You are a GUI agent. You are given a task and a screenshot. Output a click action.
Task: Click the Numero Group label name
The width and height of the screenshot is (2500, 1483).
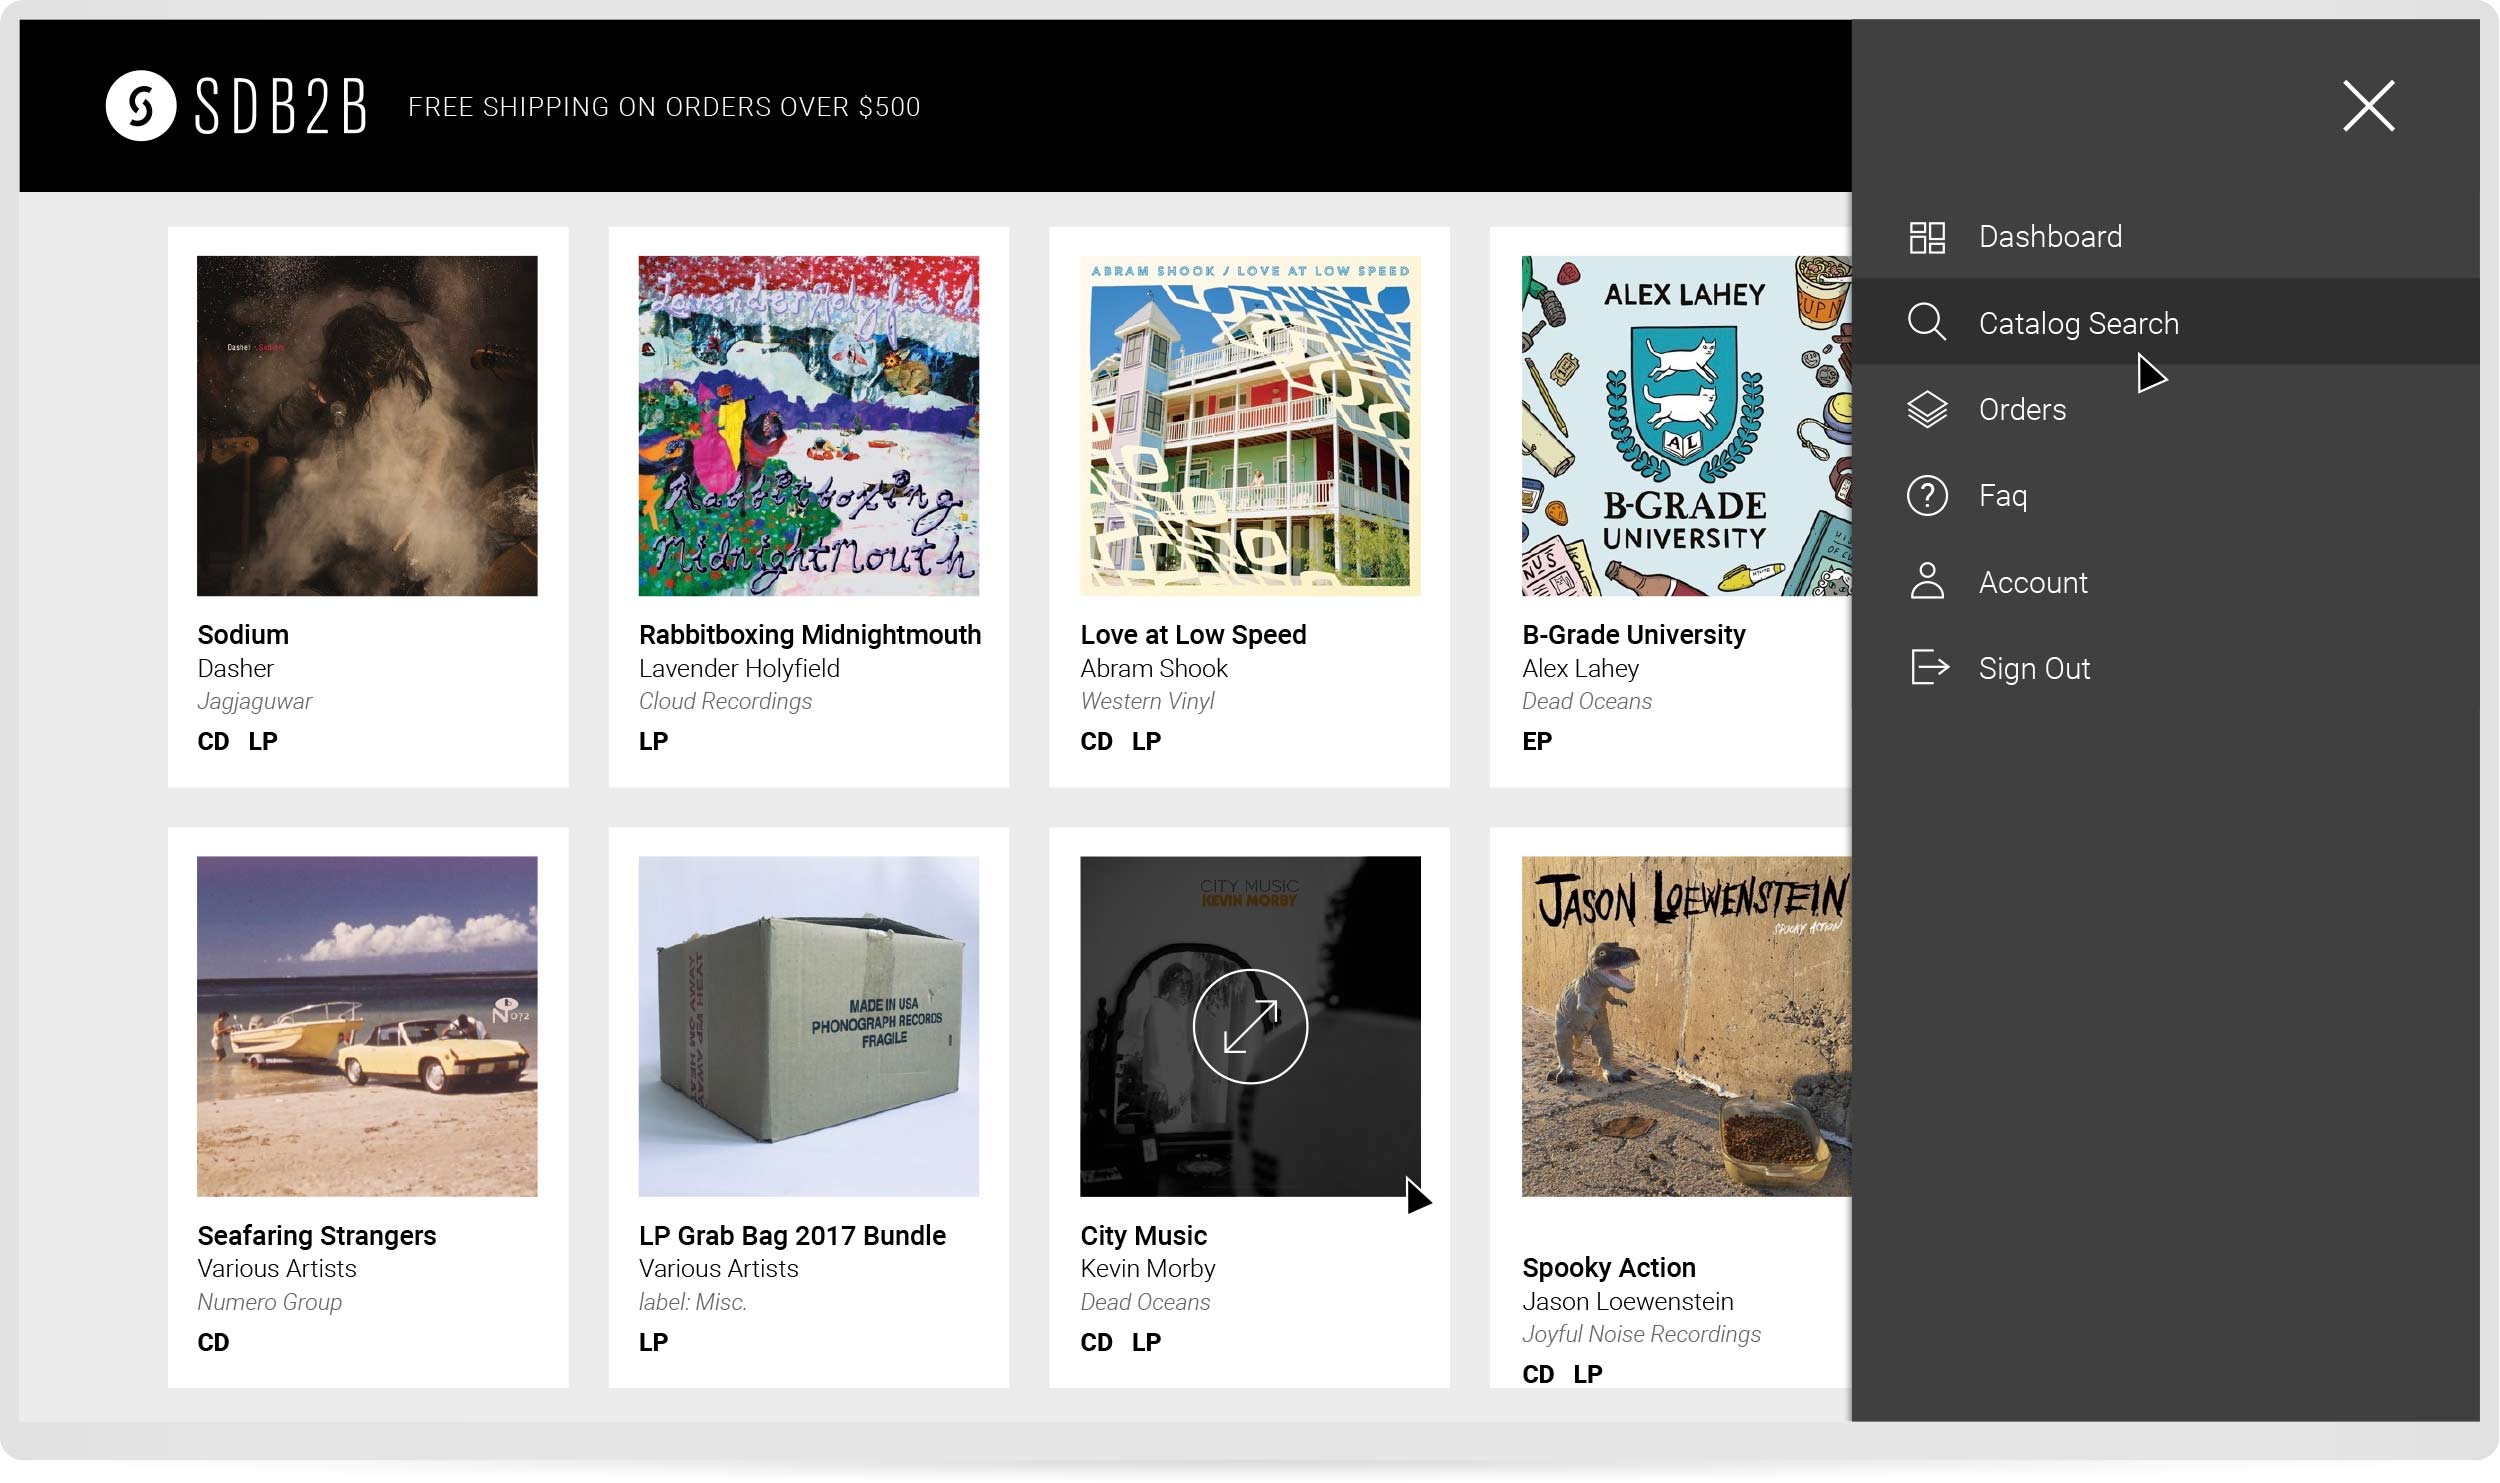click(269, 1302)
